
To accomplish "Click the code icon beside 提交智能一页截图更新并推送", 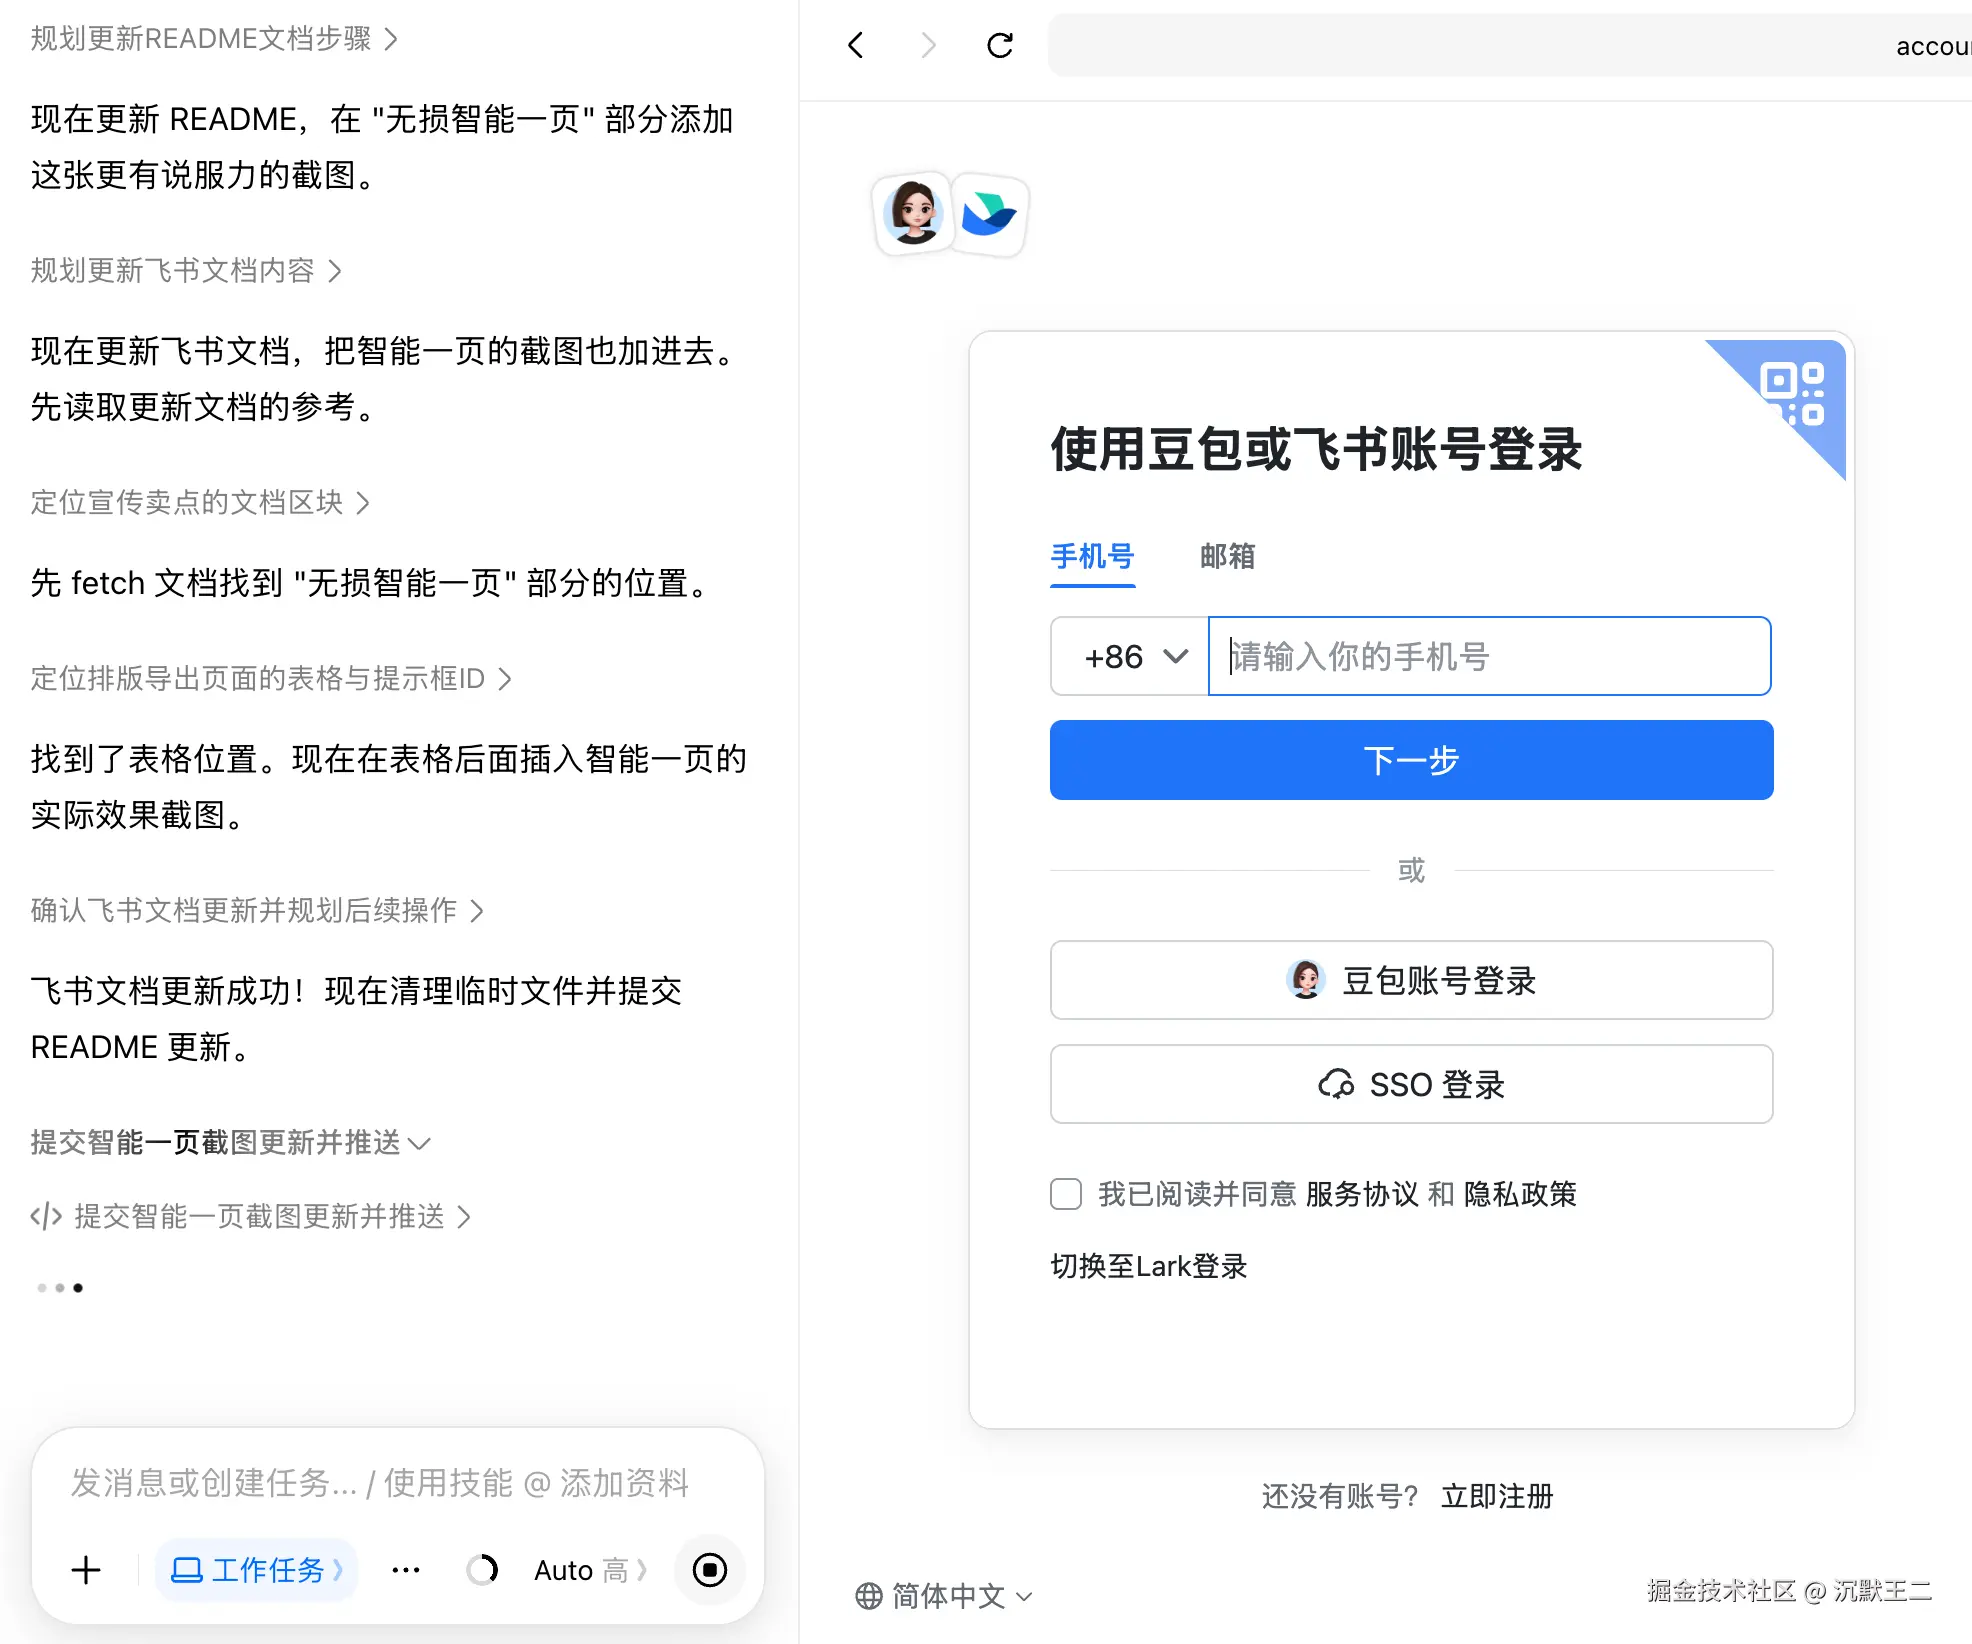I will point(46,1216).
